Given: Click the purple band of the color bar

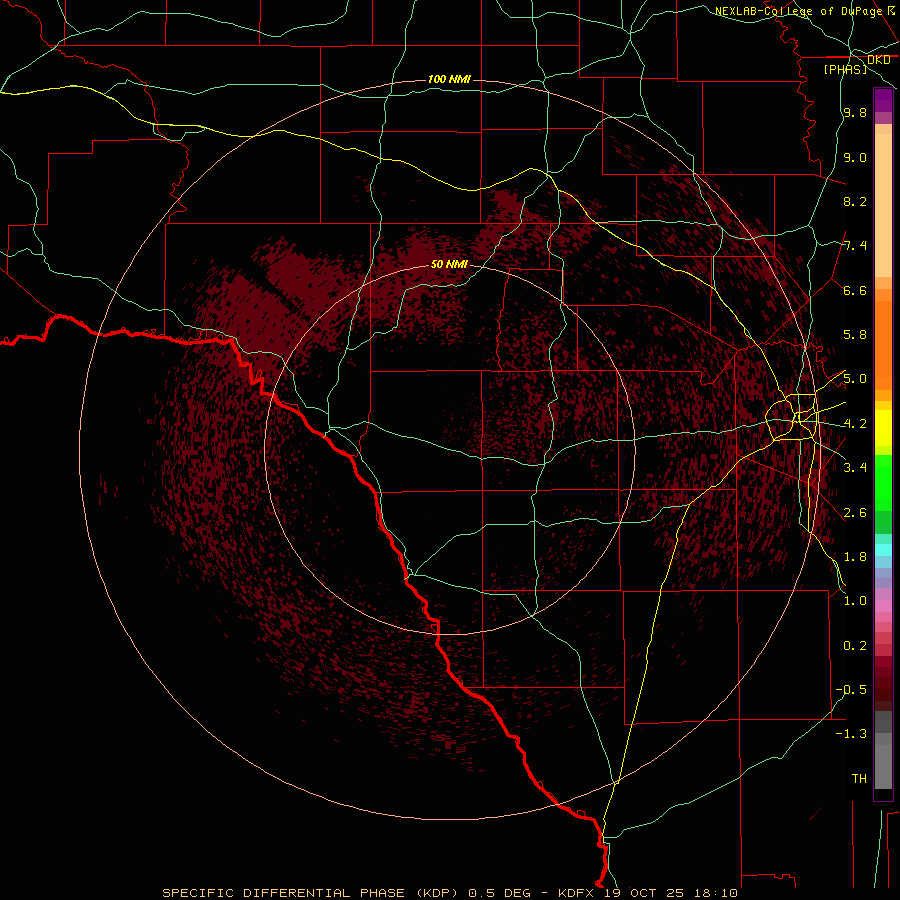Looking at the screenshot, I should coord(883,100).
